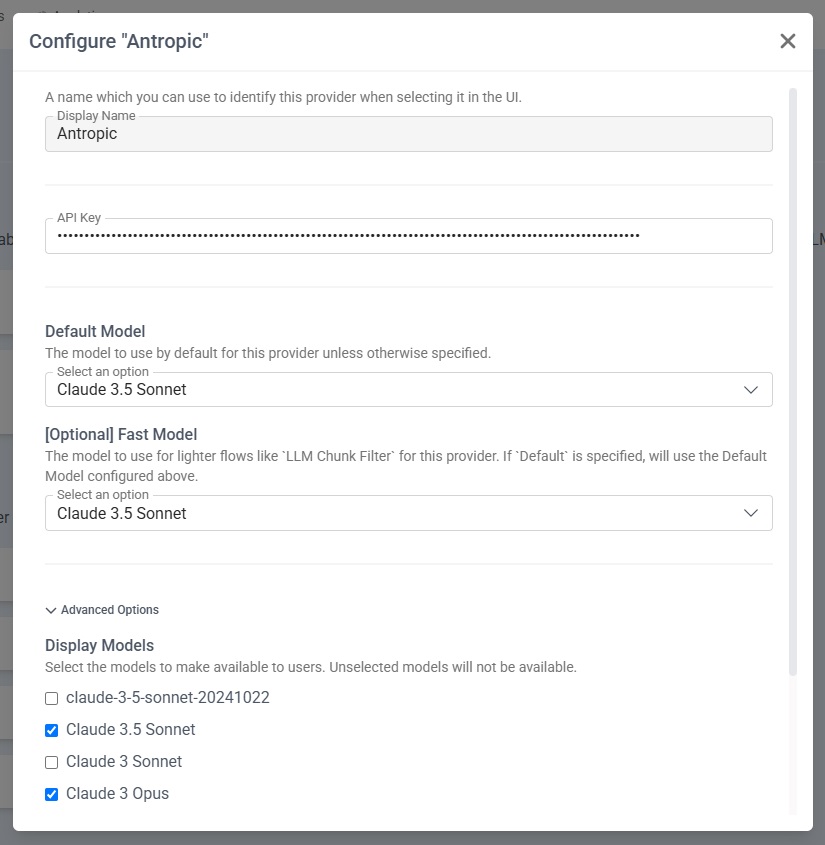Click the chevron icon beside Advanced Options

(x=51, y=610)
